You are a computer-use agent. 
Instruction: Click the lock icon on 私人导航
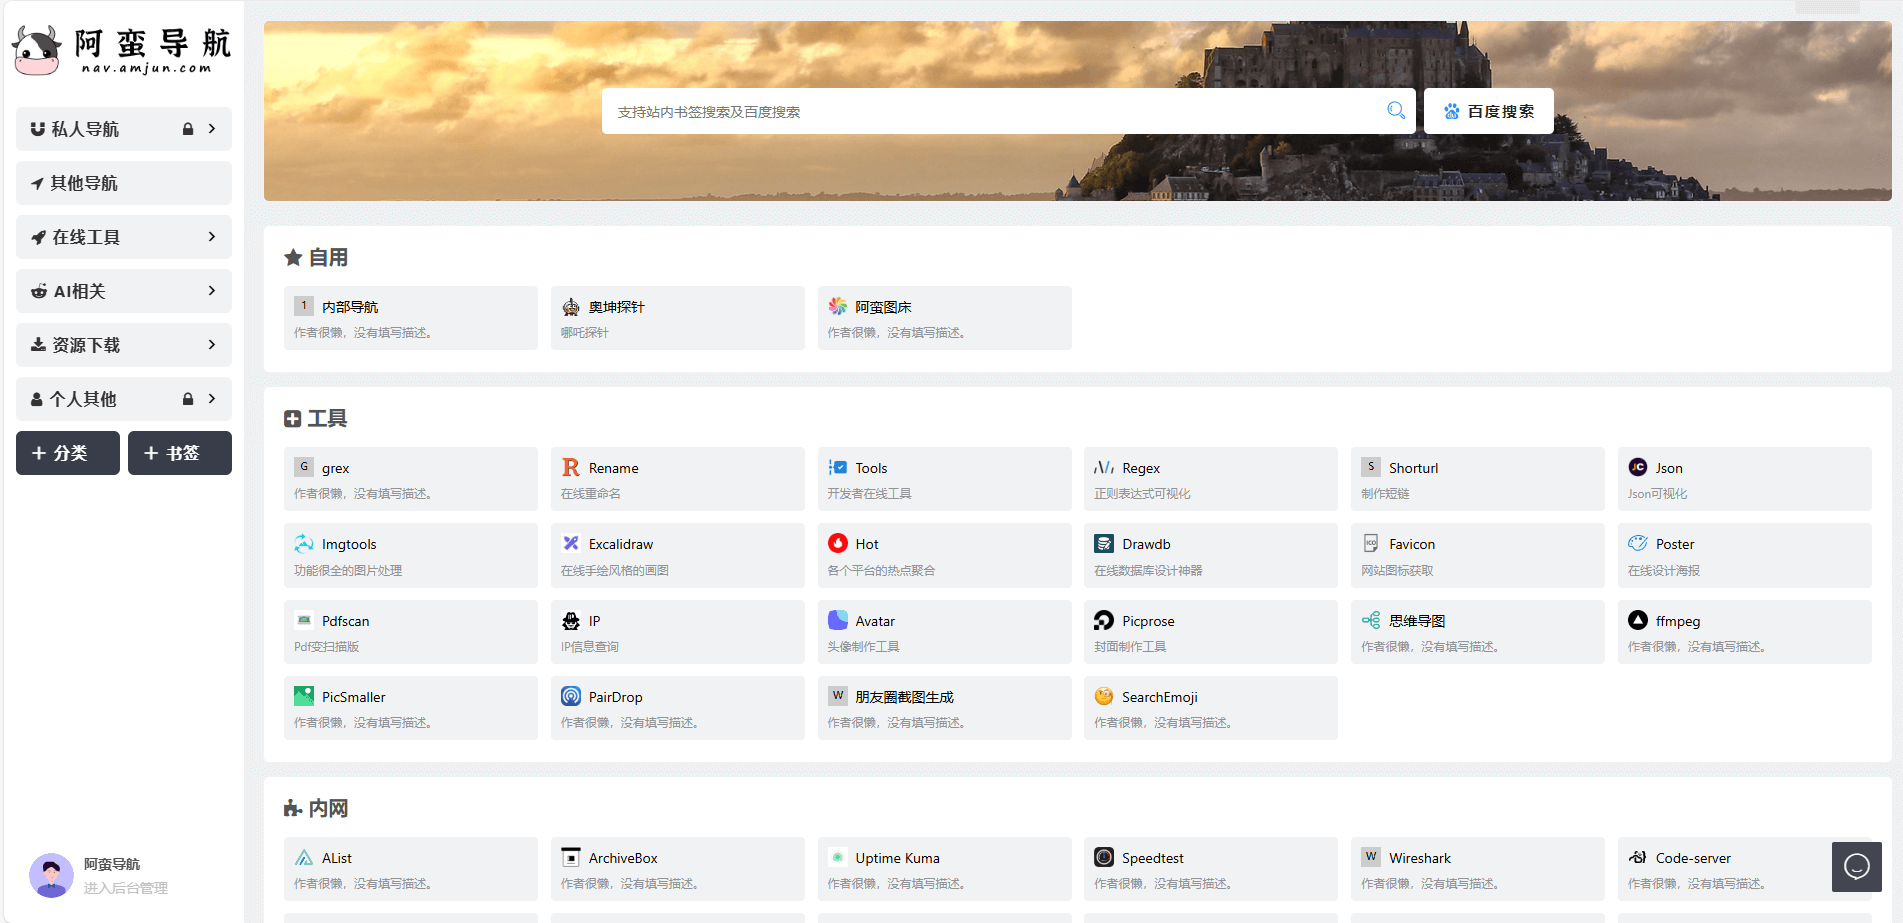[x=187, y=129]
